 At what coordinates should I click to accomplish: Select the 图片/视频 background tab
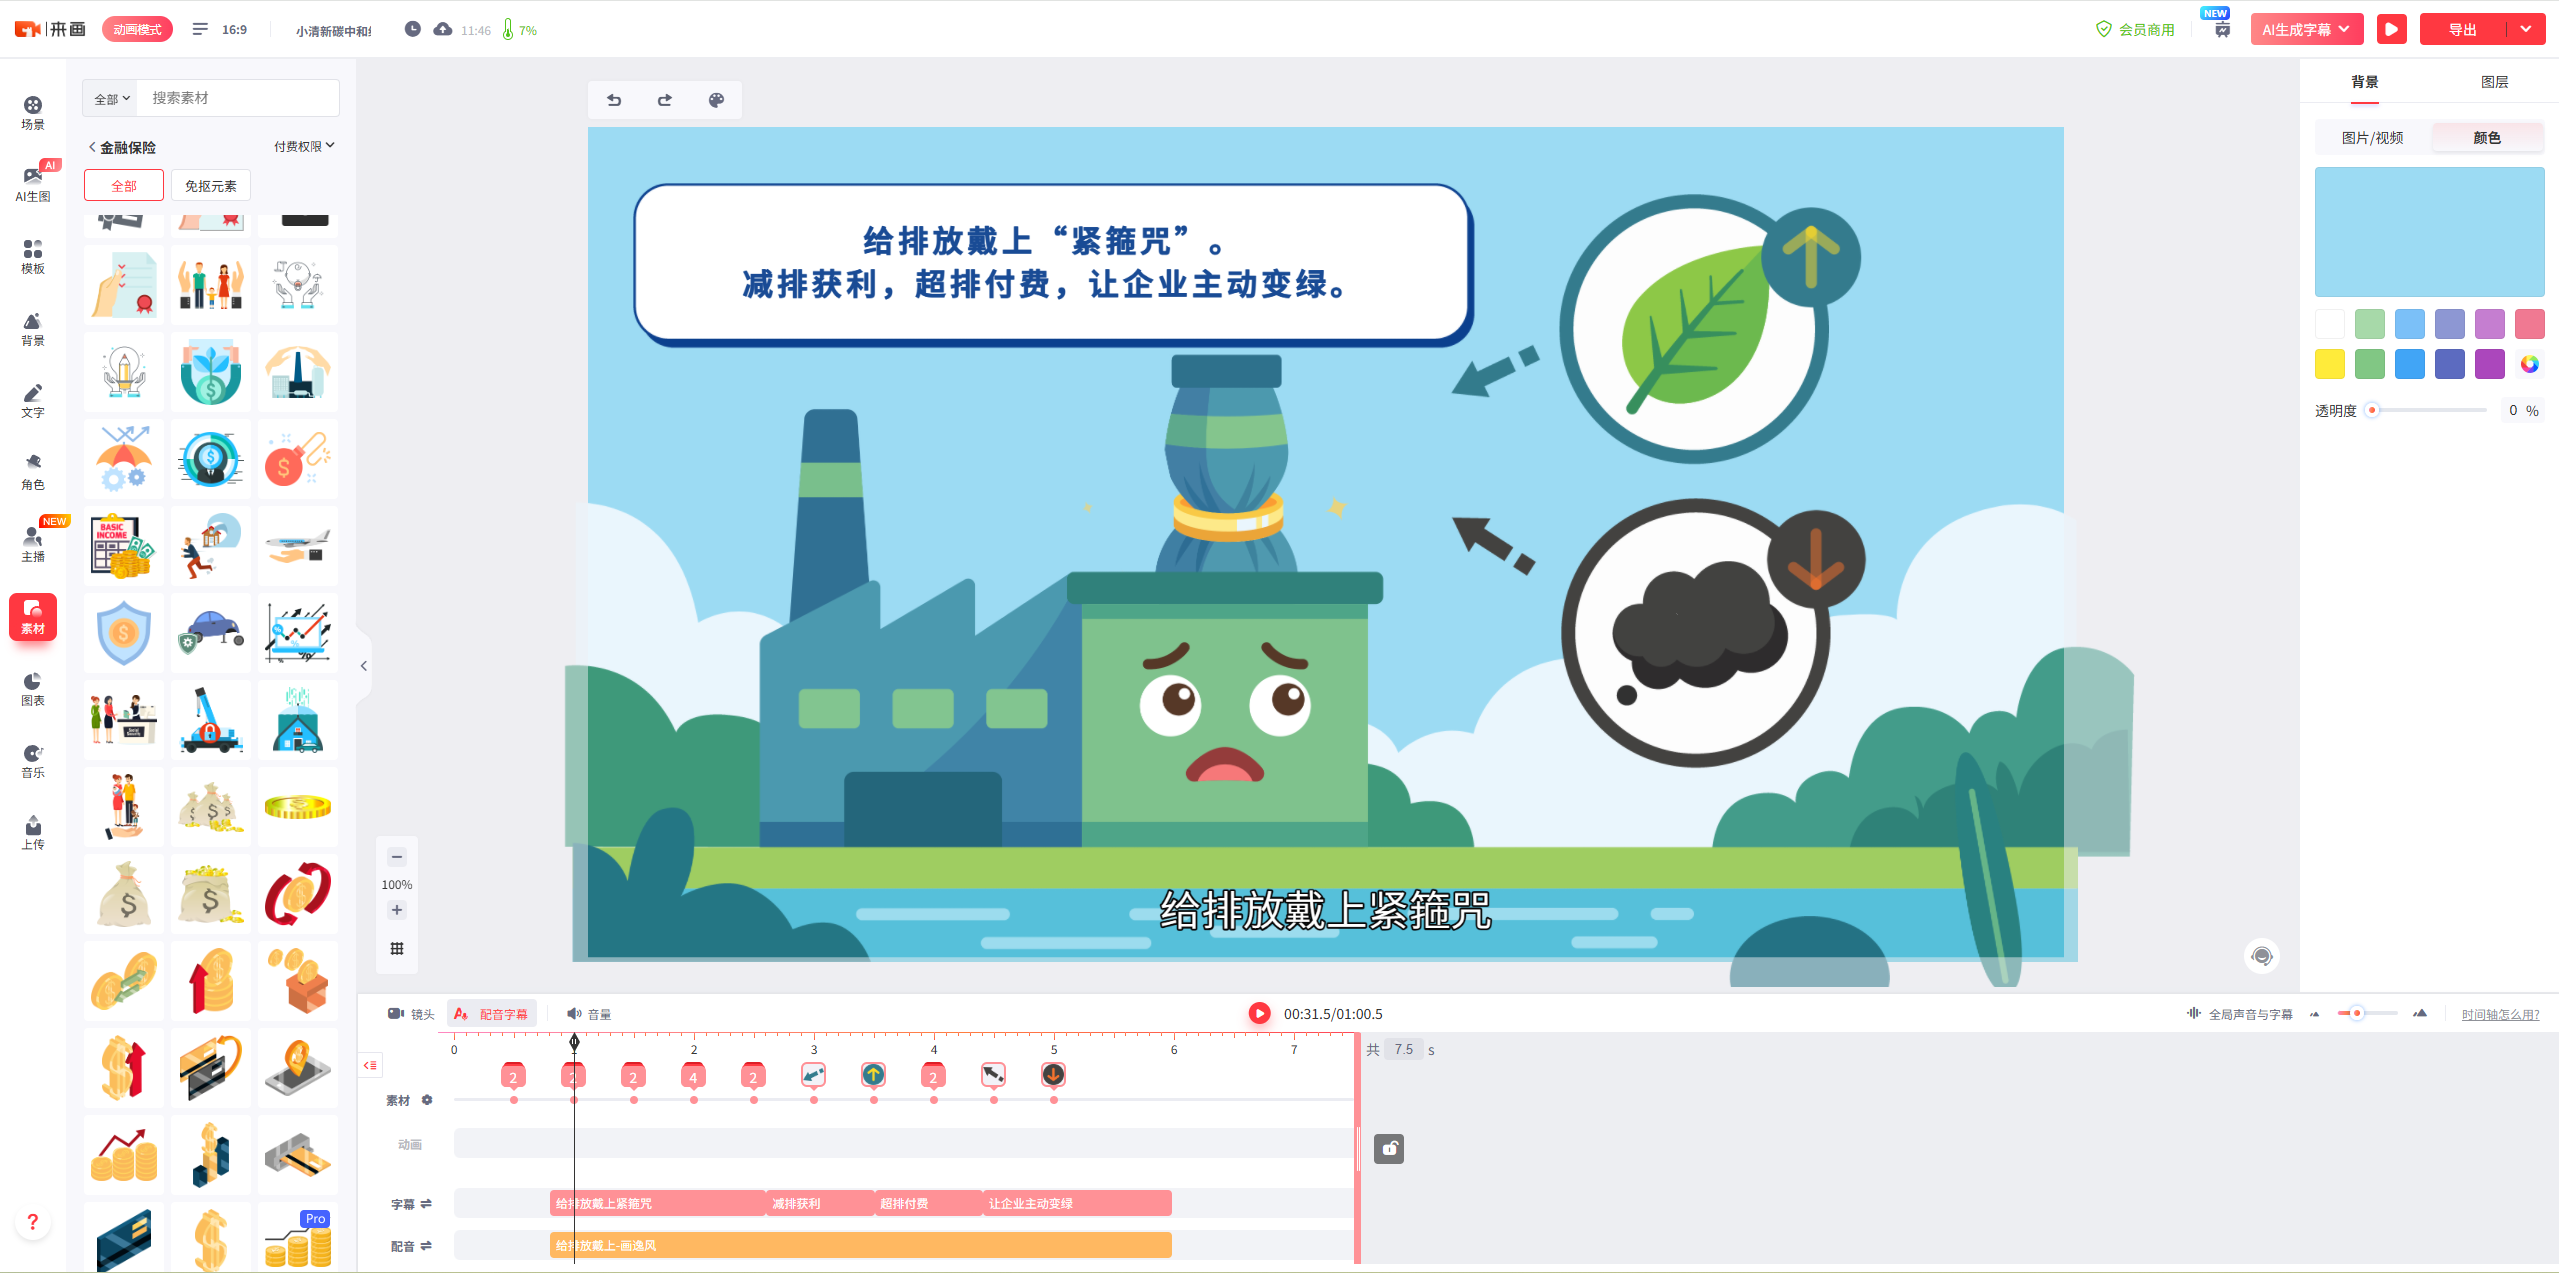tap(2372, 138)
